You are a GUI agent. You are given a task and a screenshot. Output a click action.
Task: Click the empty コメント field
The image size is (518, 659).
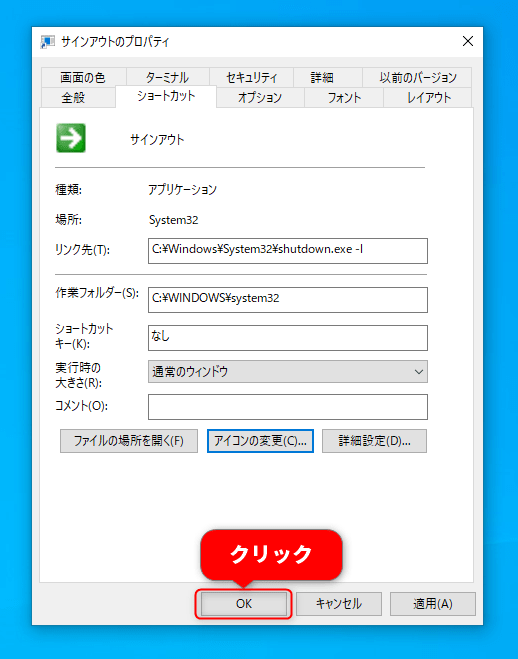[288, 406]
